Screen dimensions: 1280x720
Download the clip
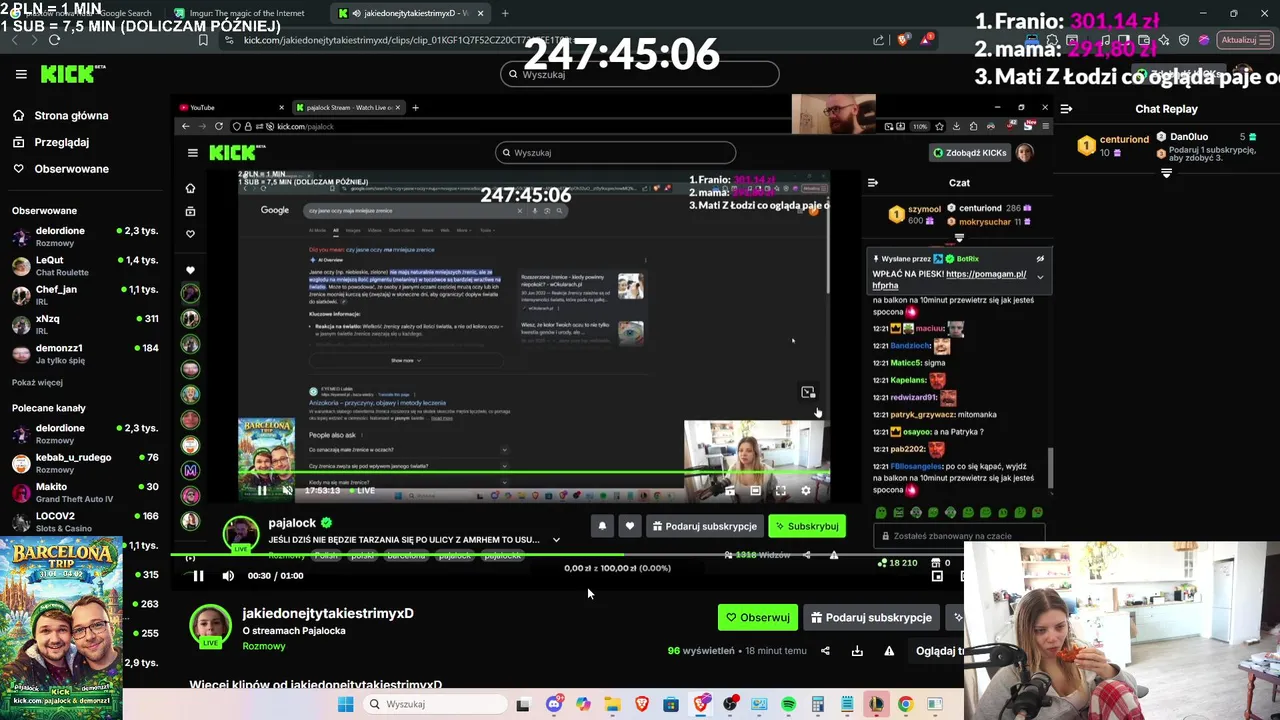(857, 651)
